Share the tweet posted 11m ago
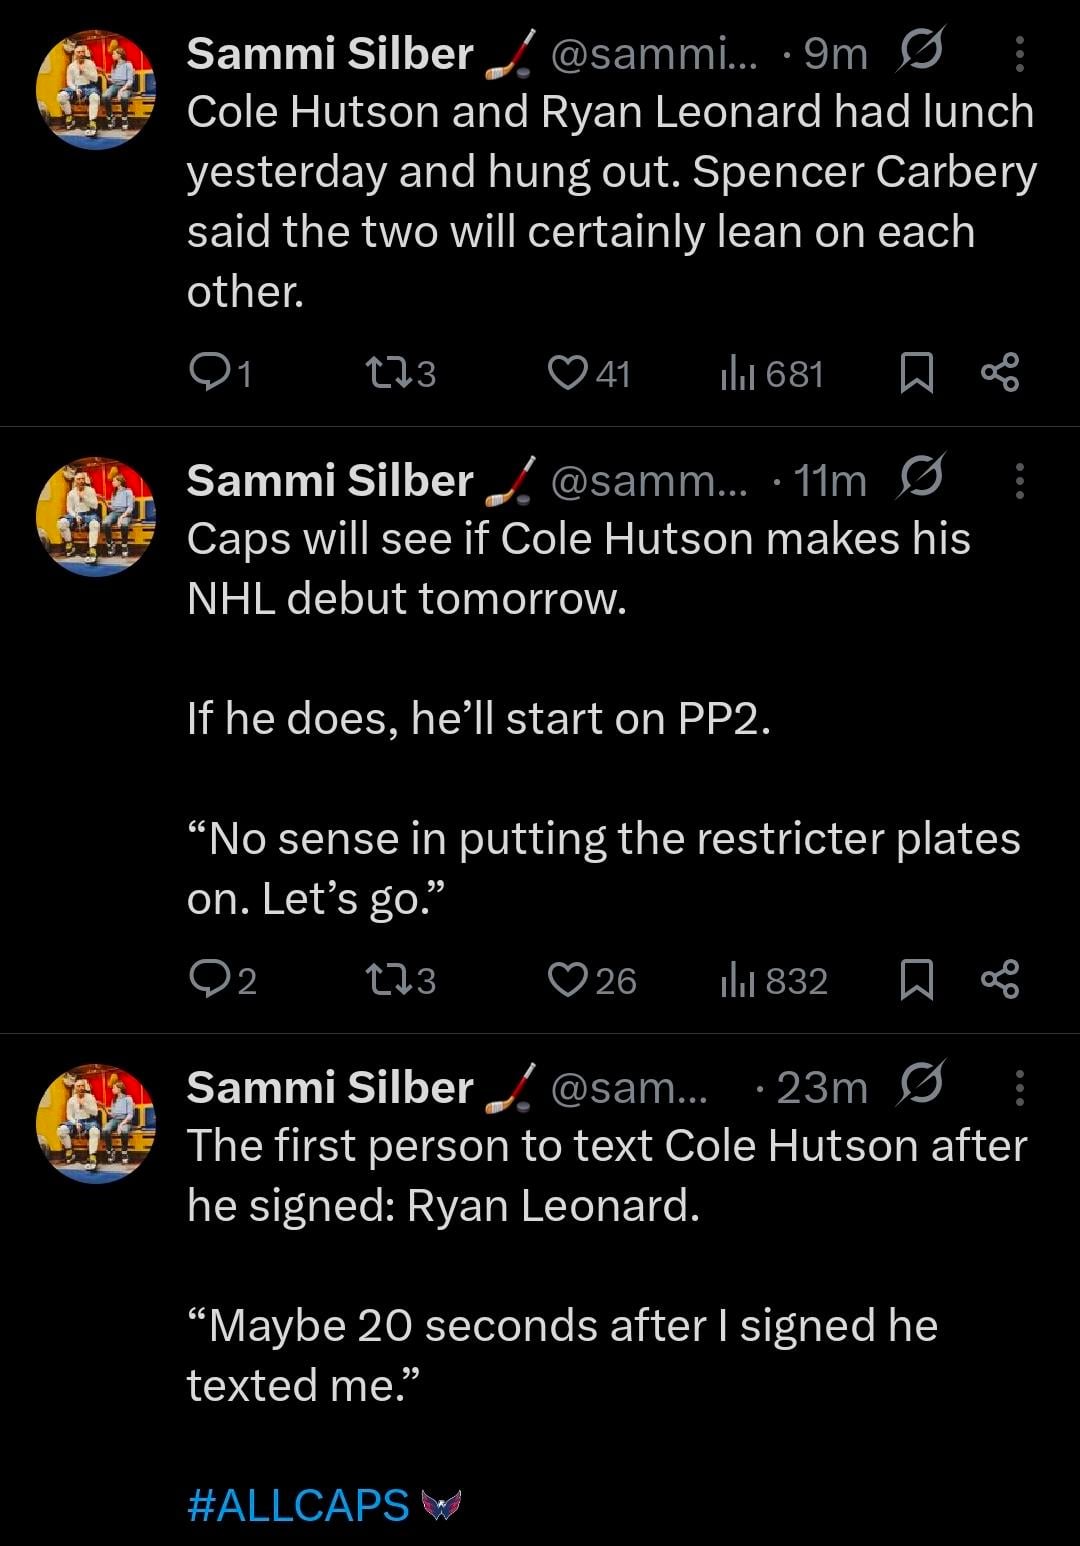The height and width of the screenshot is (1546, 1080). [x=1000, y=978]
